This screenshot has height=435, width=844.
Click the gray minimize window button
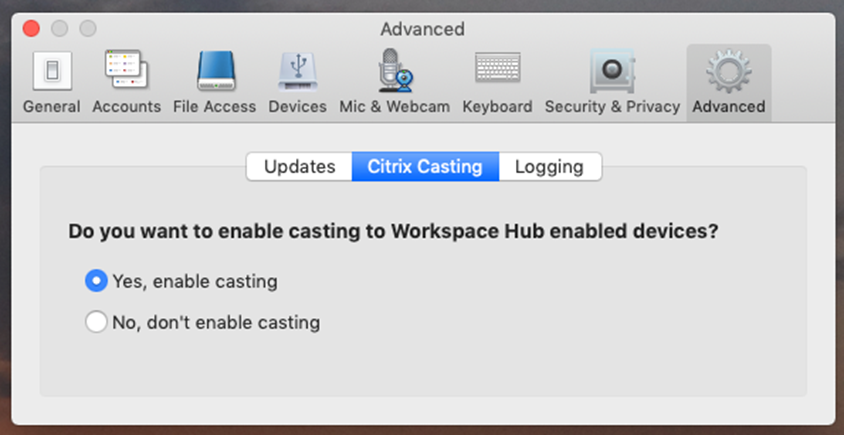coord(60,29)
